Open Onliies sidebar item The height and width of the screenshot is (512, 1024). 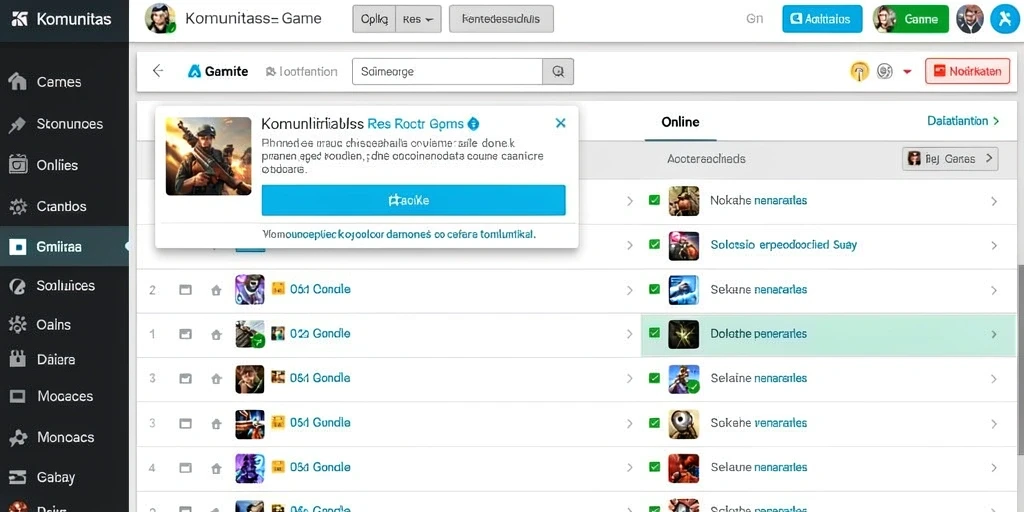64,165
